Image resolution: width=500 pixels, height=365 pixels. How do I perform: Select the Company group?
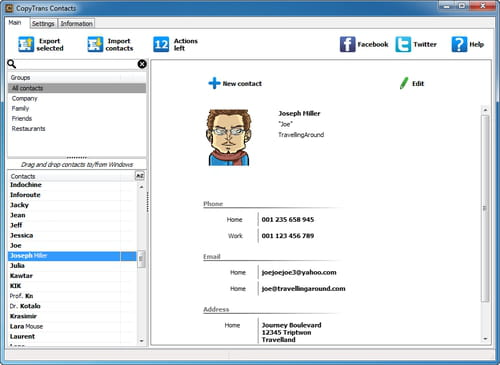click(x=77, y=98)
